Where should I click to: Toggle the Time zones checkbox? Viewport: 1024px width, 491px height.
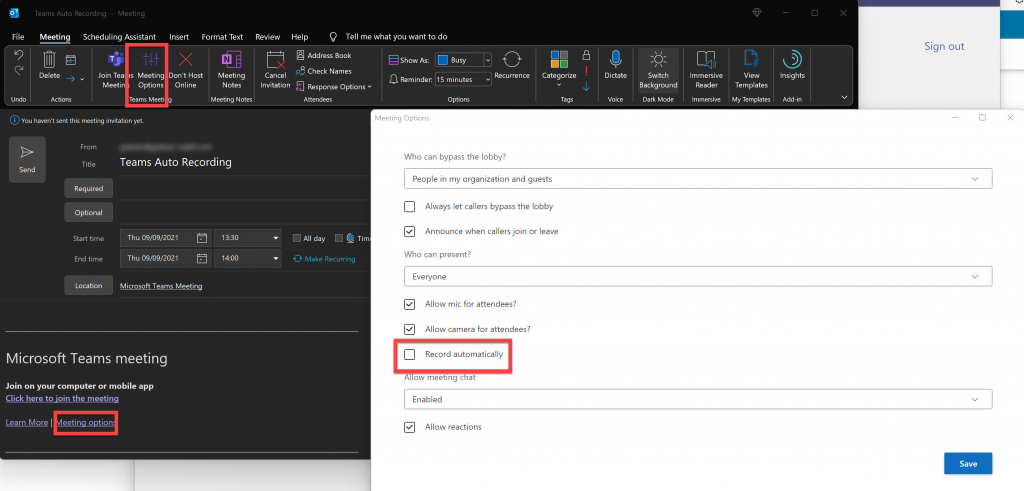[339, 238]
